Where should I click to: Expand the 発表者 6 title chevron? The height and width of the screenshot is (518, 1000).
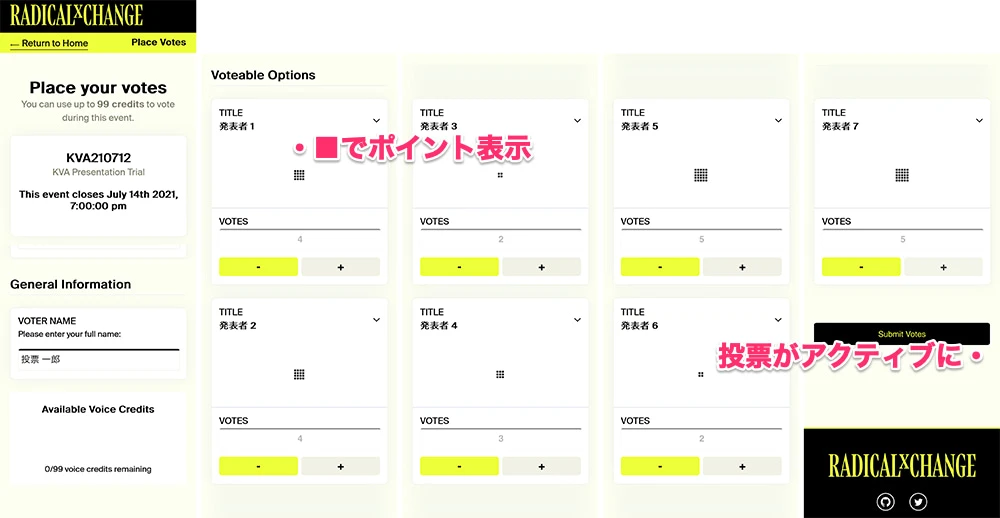(x=778, y=320)
